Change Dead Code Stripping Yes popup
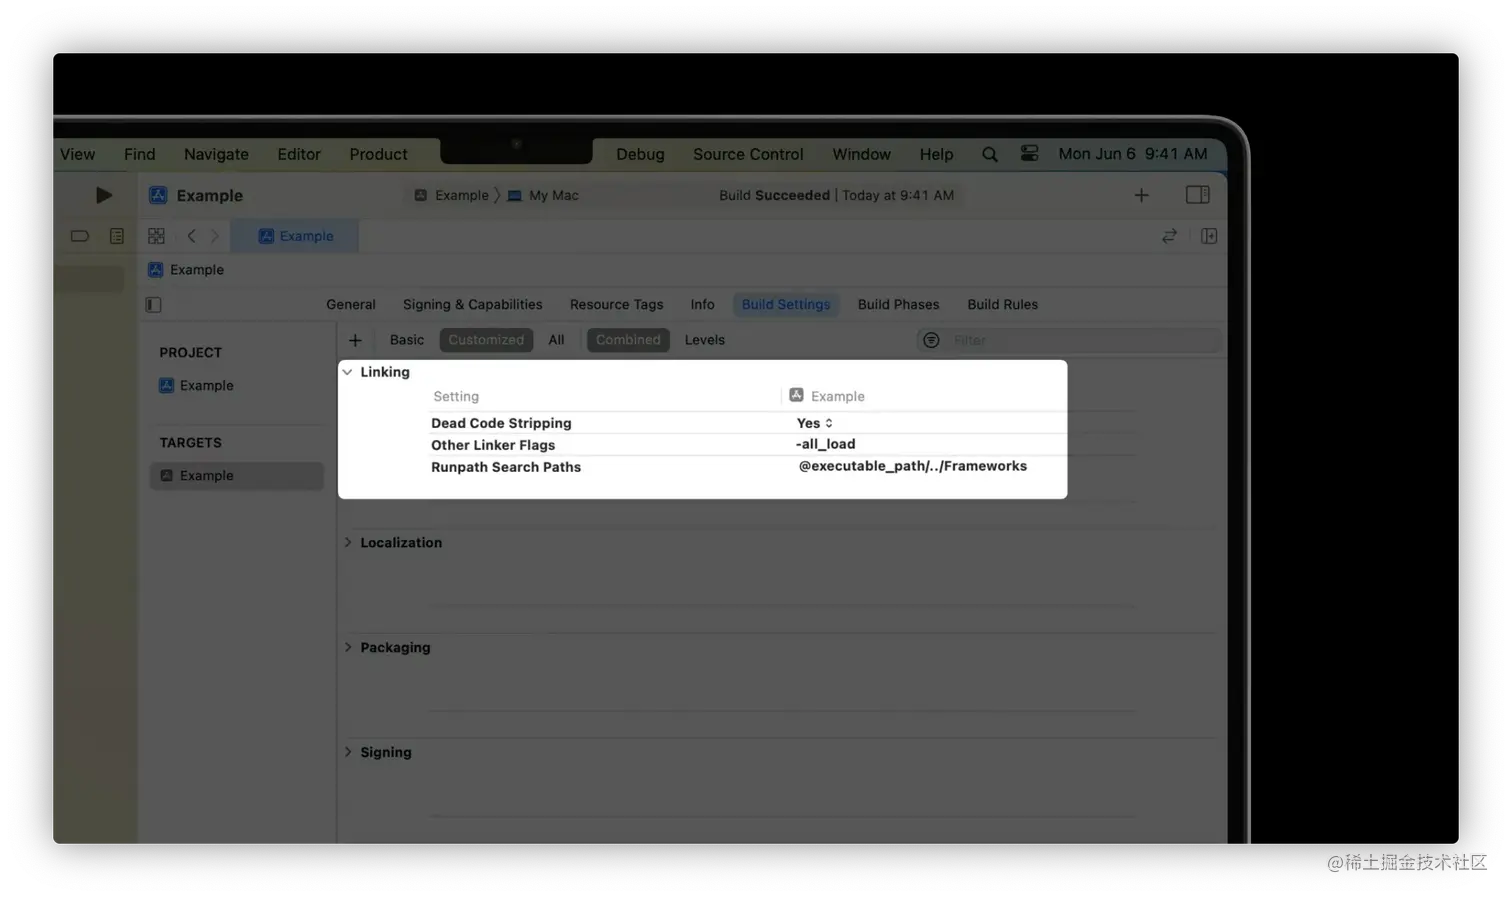The image size is (1512, 897). pyautogui.click(x=815, y=423)
